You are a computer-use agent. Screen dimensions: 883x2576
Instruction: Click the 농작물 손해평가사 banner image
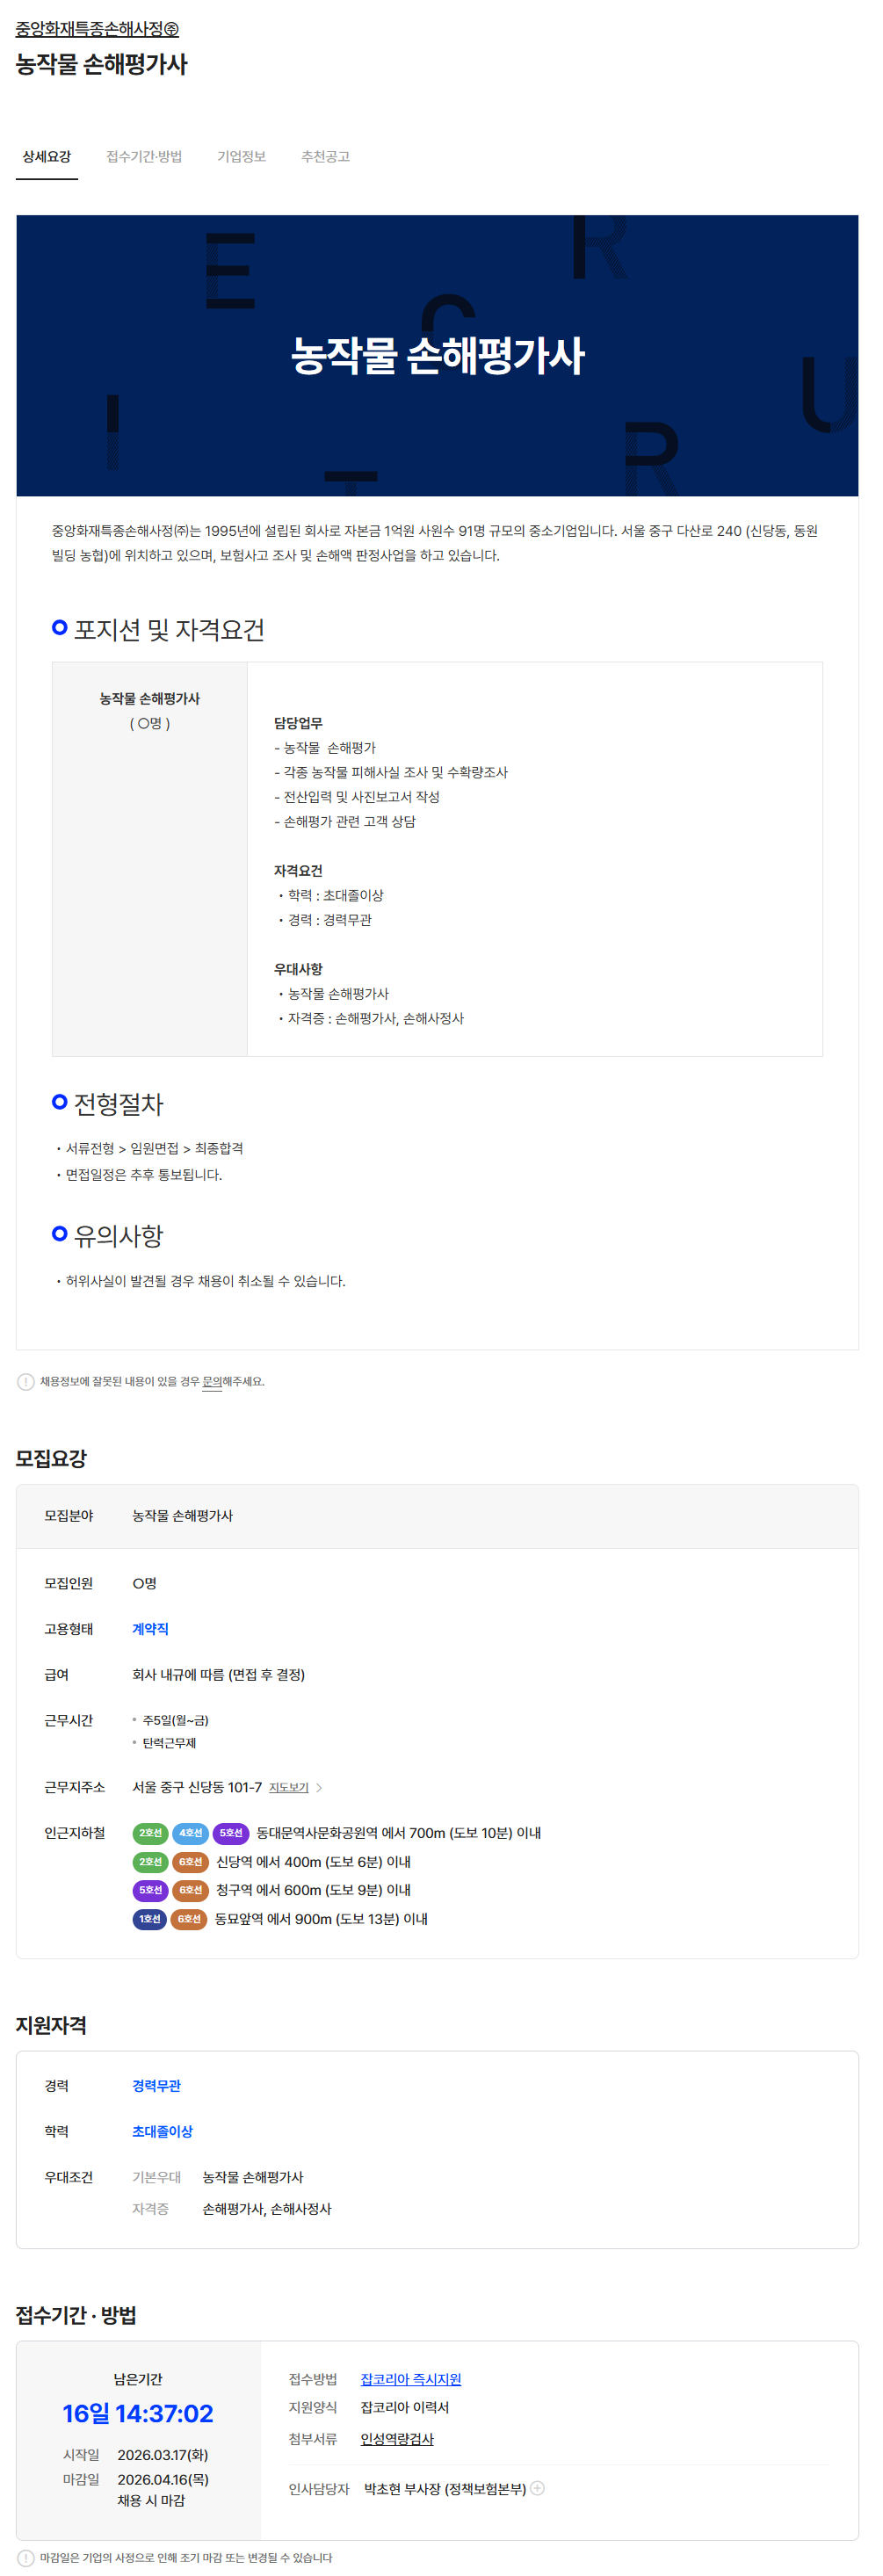click(437, 355)
